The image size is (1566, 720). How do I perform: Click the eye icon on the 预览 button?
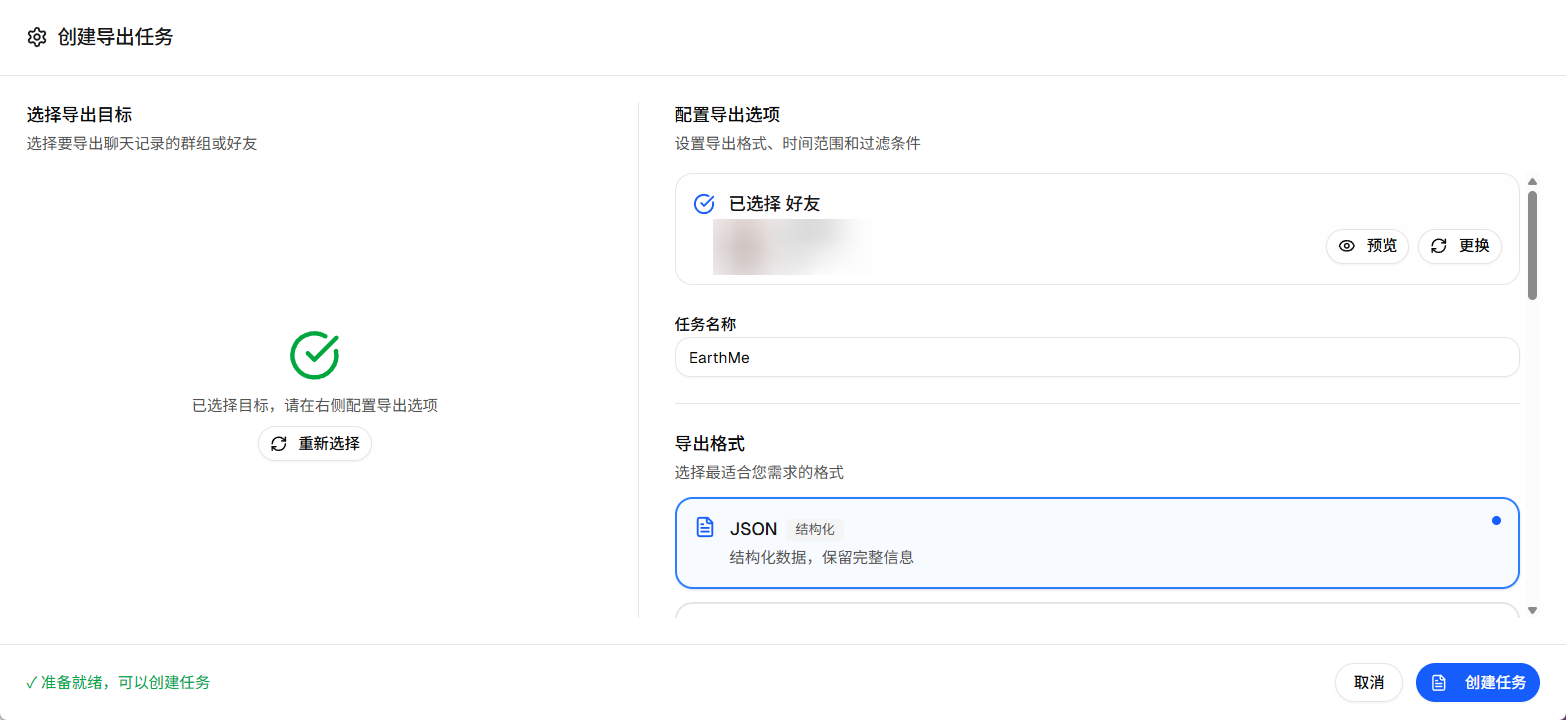point(1345,246)
